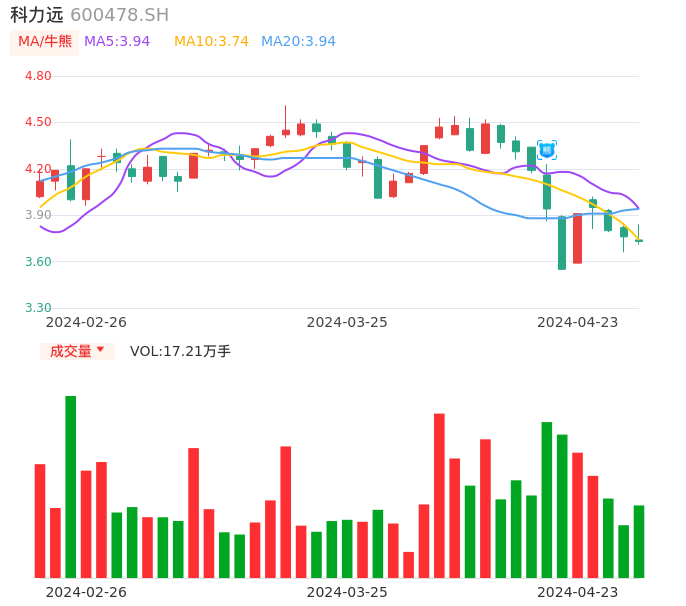Open the 成交量 indicator dropdown
The image size is (686, 606).
coord(77,351)
